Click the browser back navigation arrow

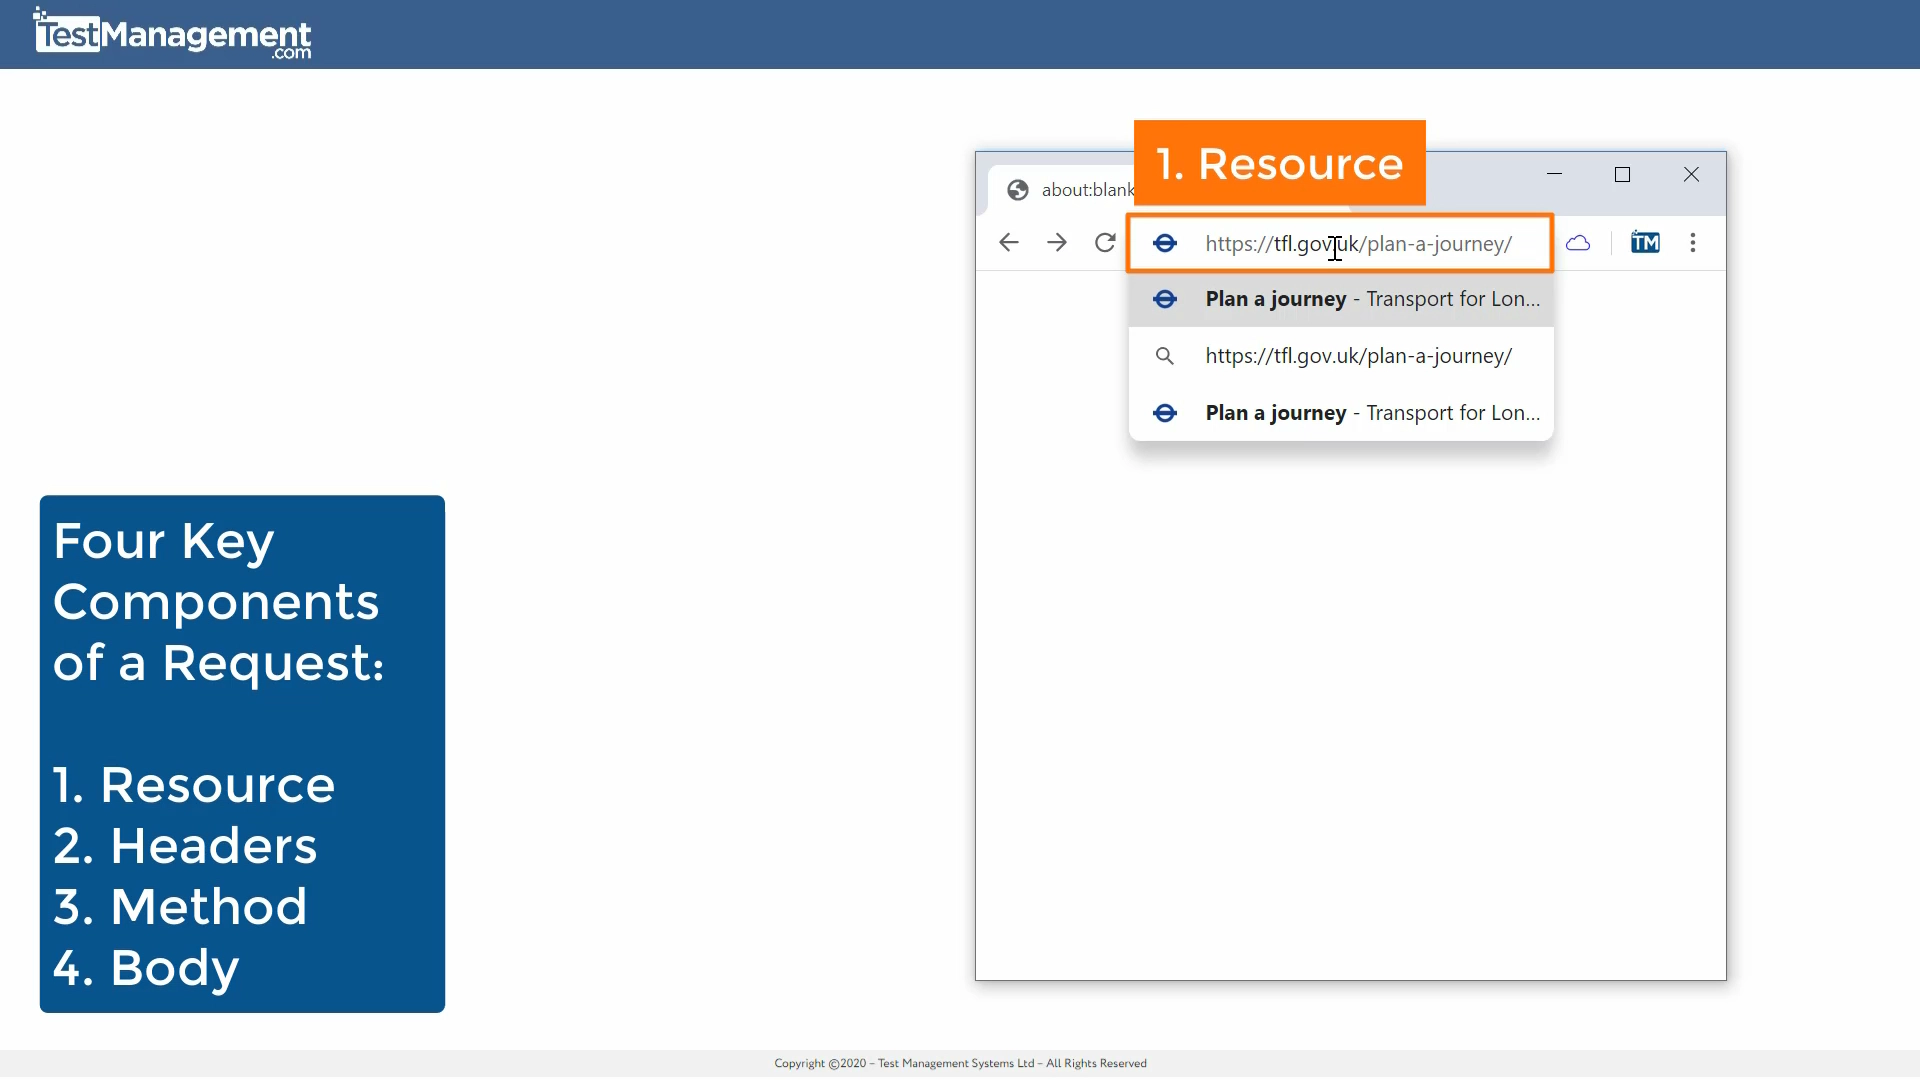click(x=1008, y=242)
